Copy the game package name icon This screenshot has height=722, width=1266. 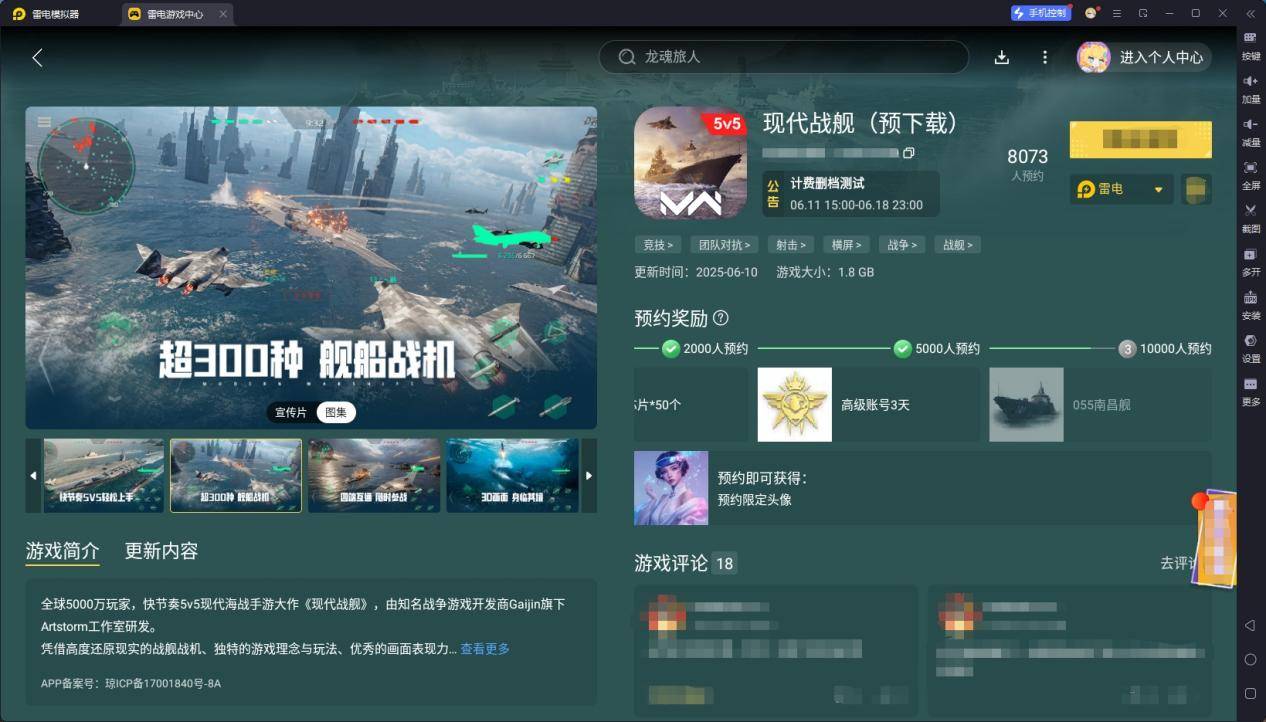coord(908,153)
